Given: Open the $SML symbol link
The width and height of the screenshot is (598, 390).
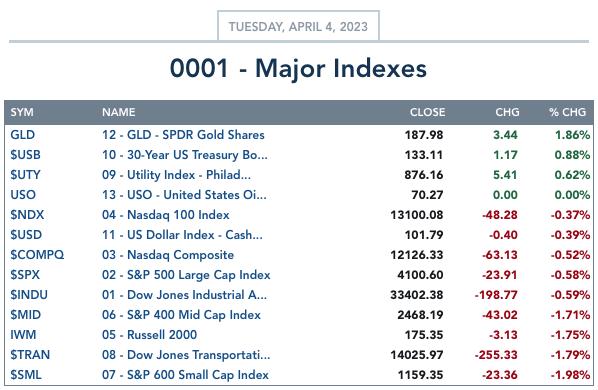Looking at the screenshot, I should 26,375.
